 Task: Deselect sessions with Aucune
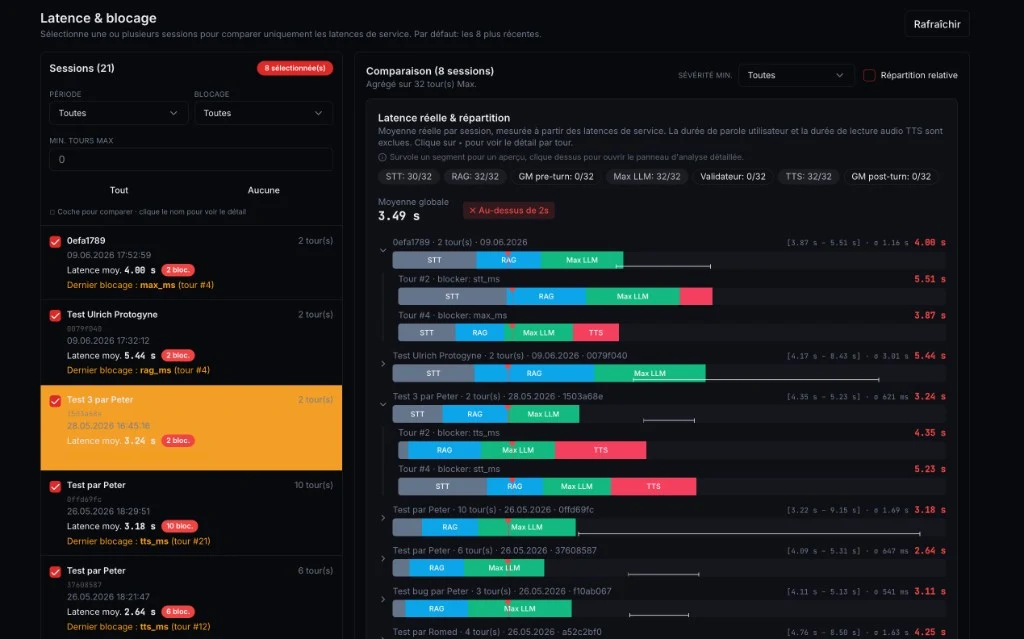[x=263, y=190]
